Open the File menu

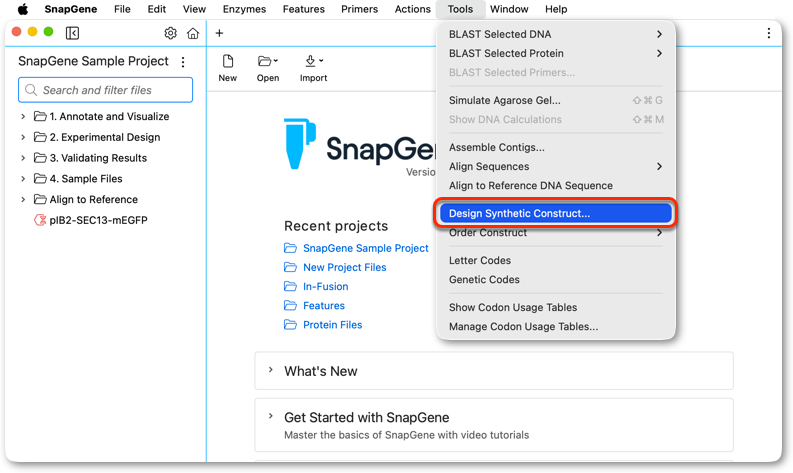[122, 9]
